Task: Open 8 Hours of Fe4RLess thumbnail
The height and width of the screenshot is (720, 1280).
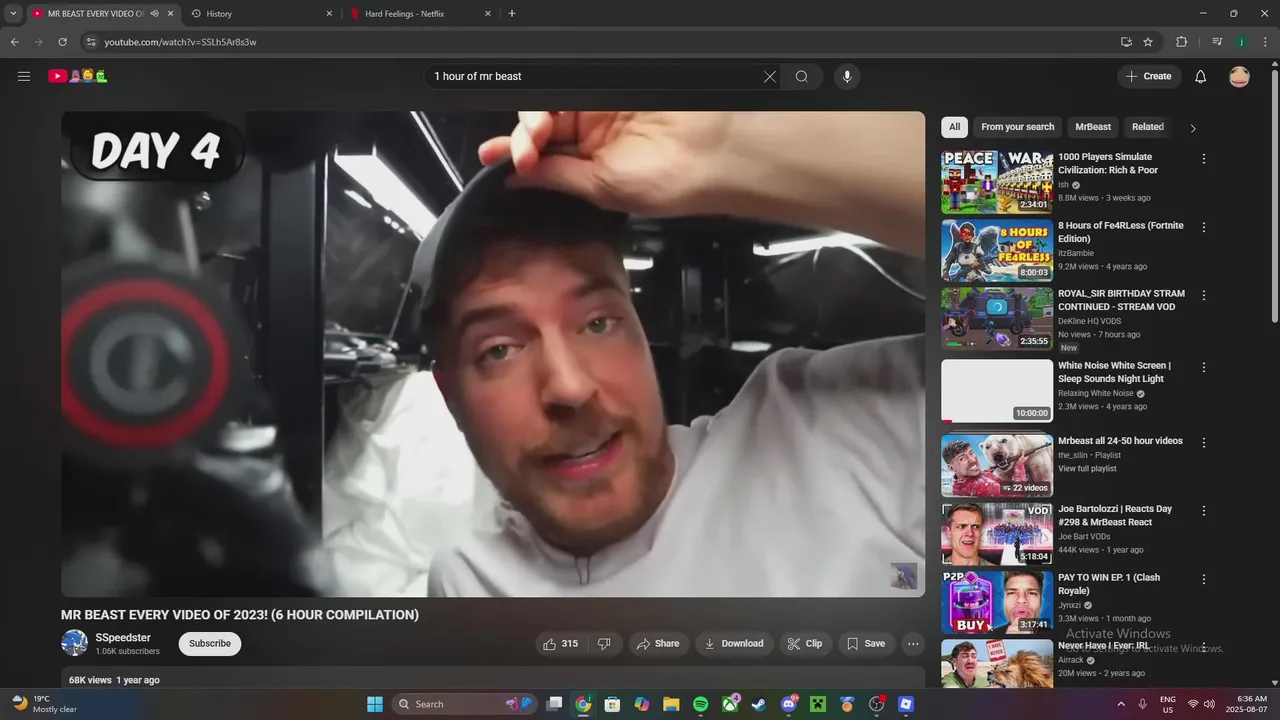Action: pyautogui.click(x=997, y=251)
